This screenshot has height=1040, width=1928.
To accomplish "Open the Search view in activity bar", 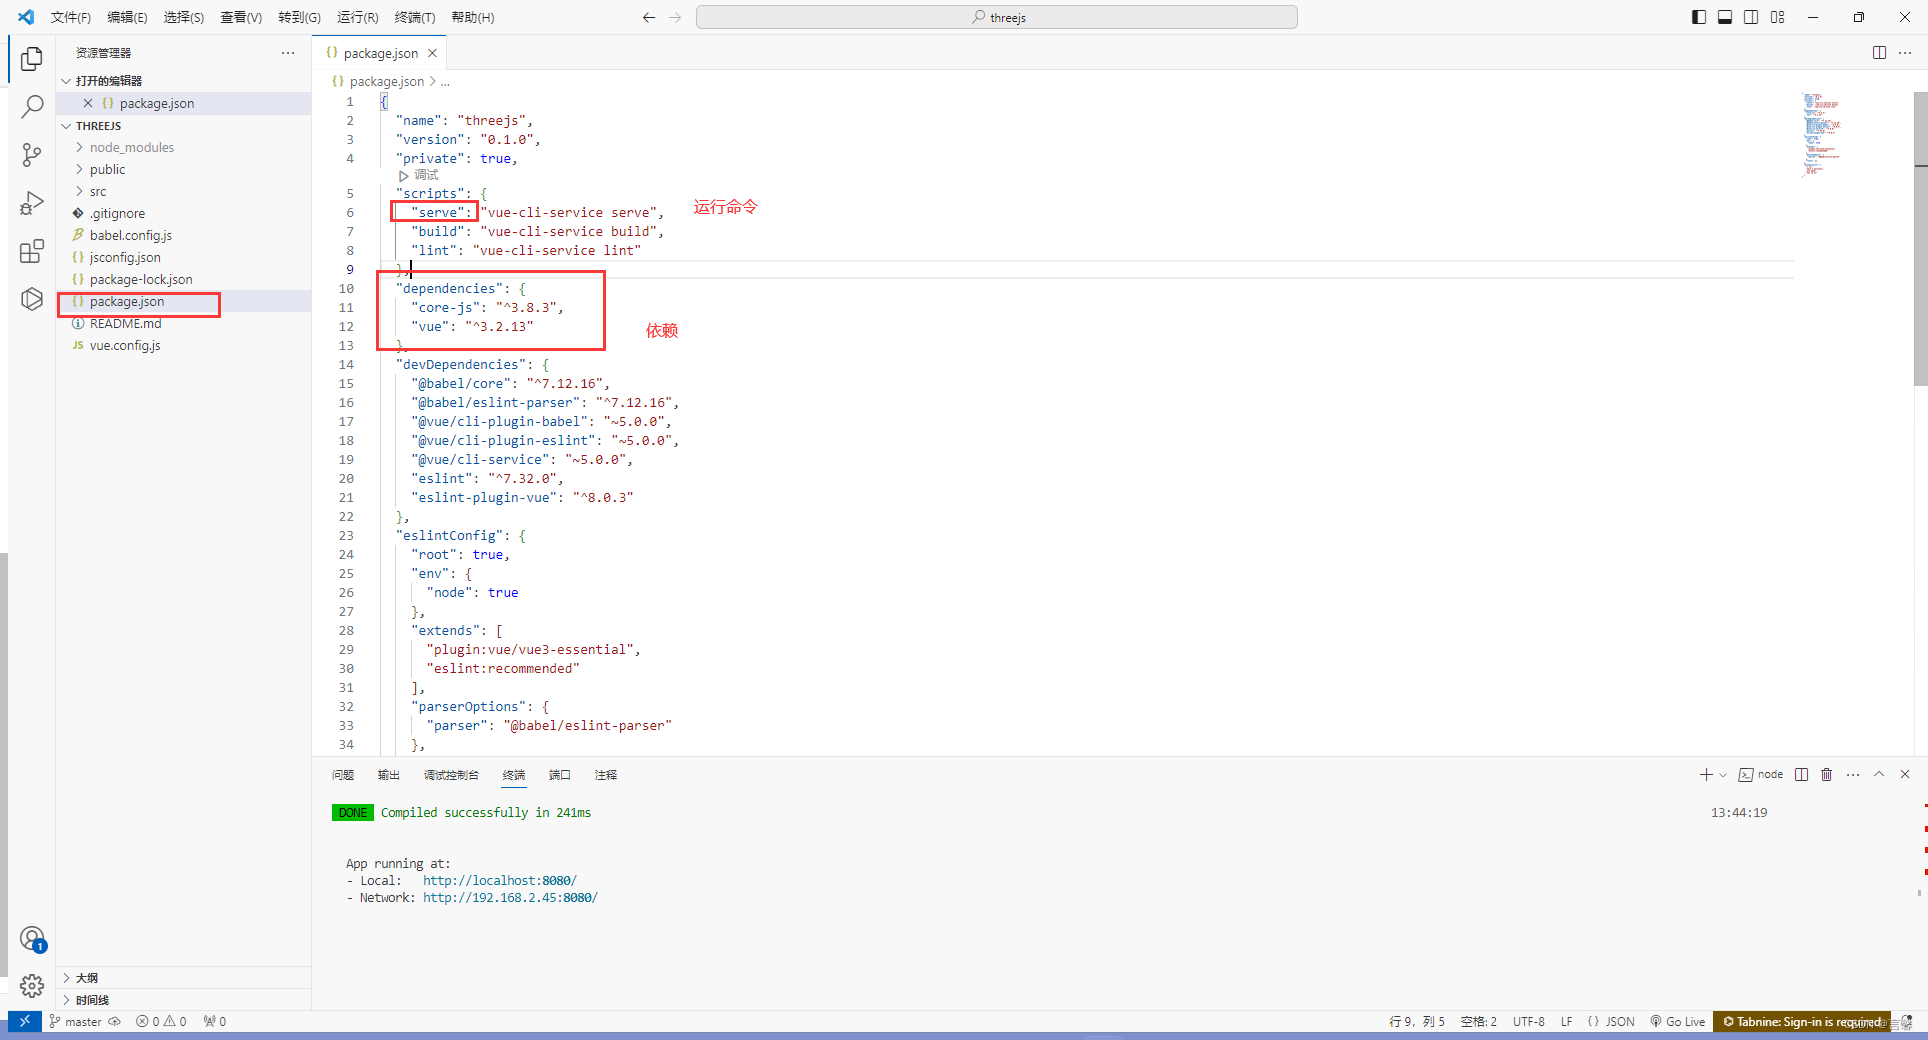I will 32,106.
